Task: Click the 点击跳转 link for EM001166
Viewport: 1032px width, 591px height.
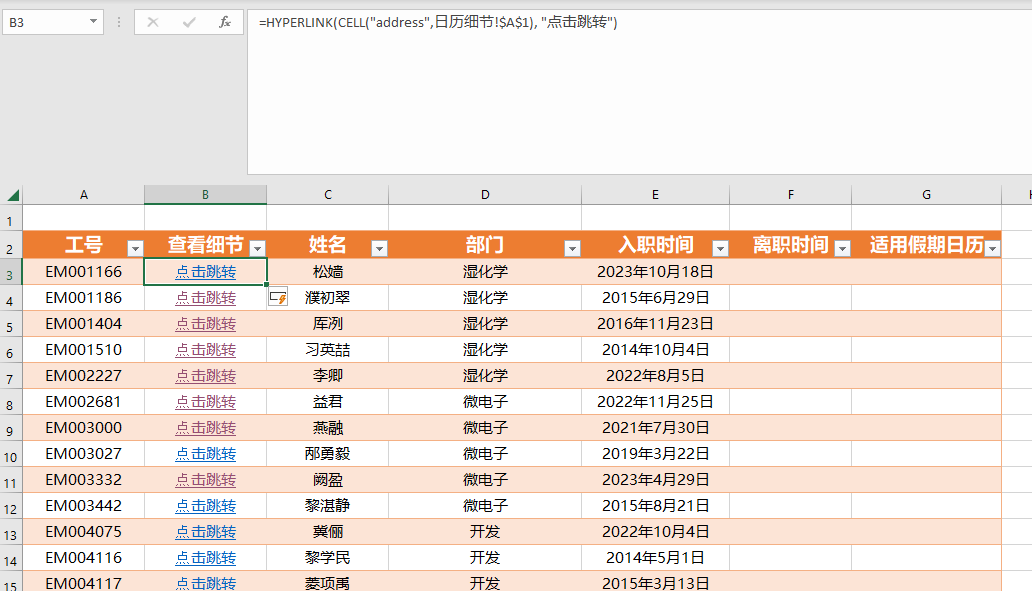Action: 205,271
